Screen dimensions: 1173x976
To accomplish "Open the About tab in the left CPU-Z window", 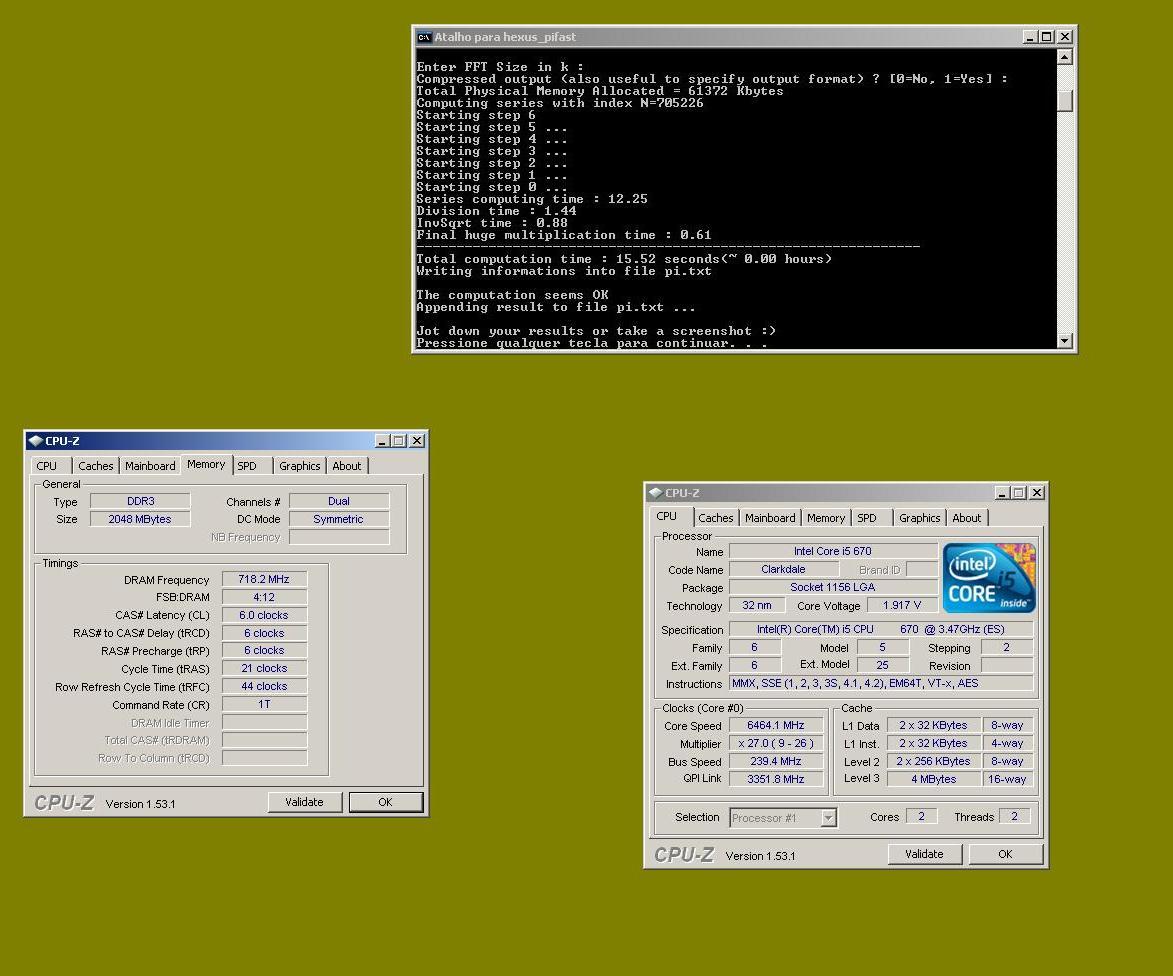I will [346, 466].
